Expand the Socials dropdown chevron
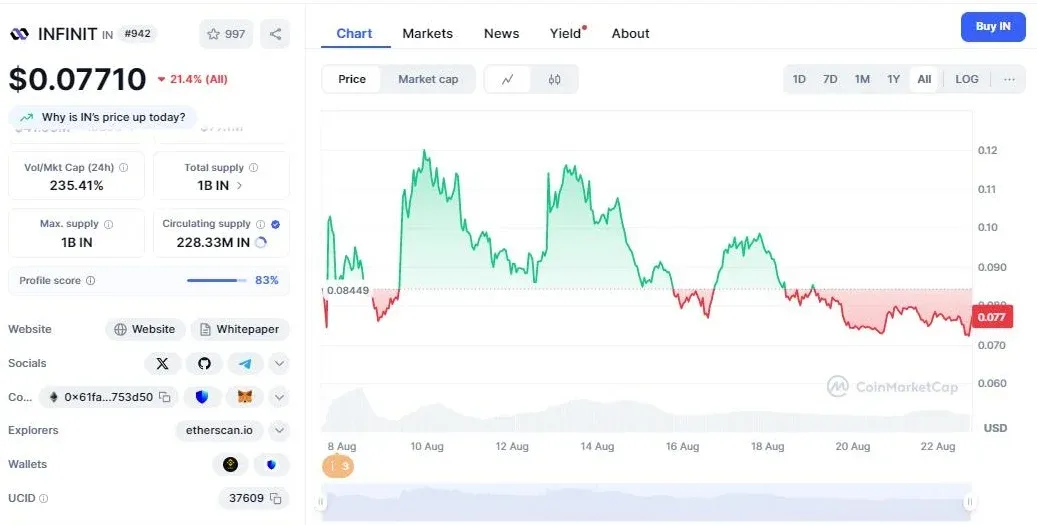Screen dimensions: 1037x525 [279, 363]
